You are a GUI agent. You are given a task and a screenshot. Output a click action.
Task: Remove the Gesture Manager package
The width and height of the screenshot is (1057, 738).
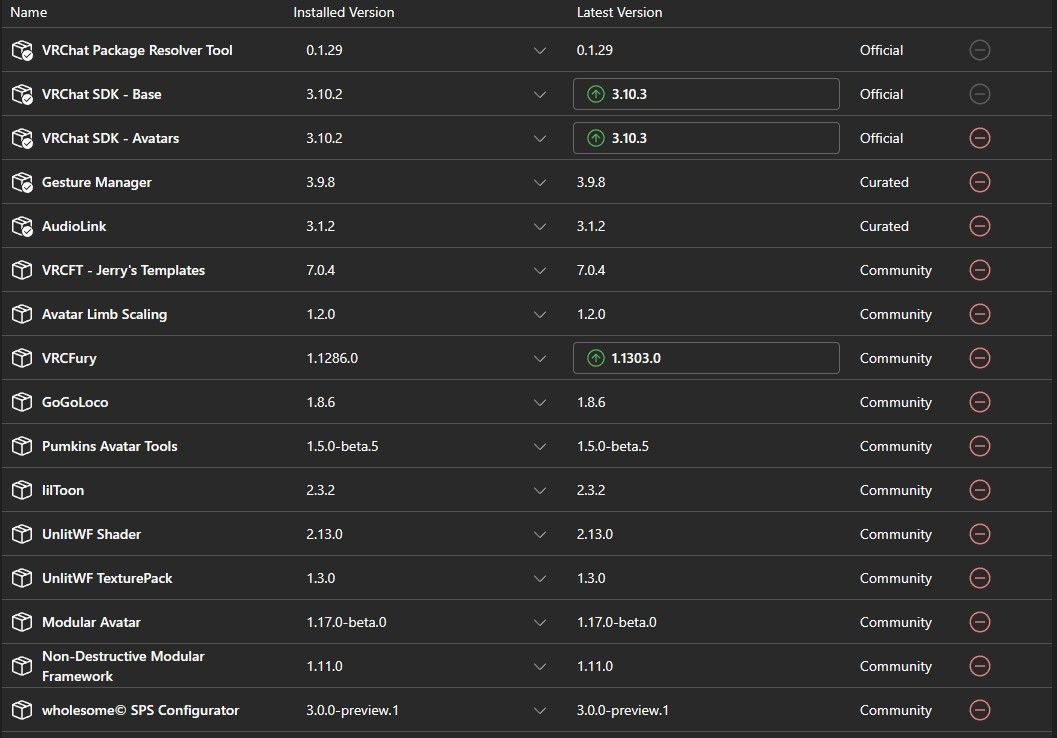pos(979,182)
